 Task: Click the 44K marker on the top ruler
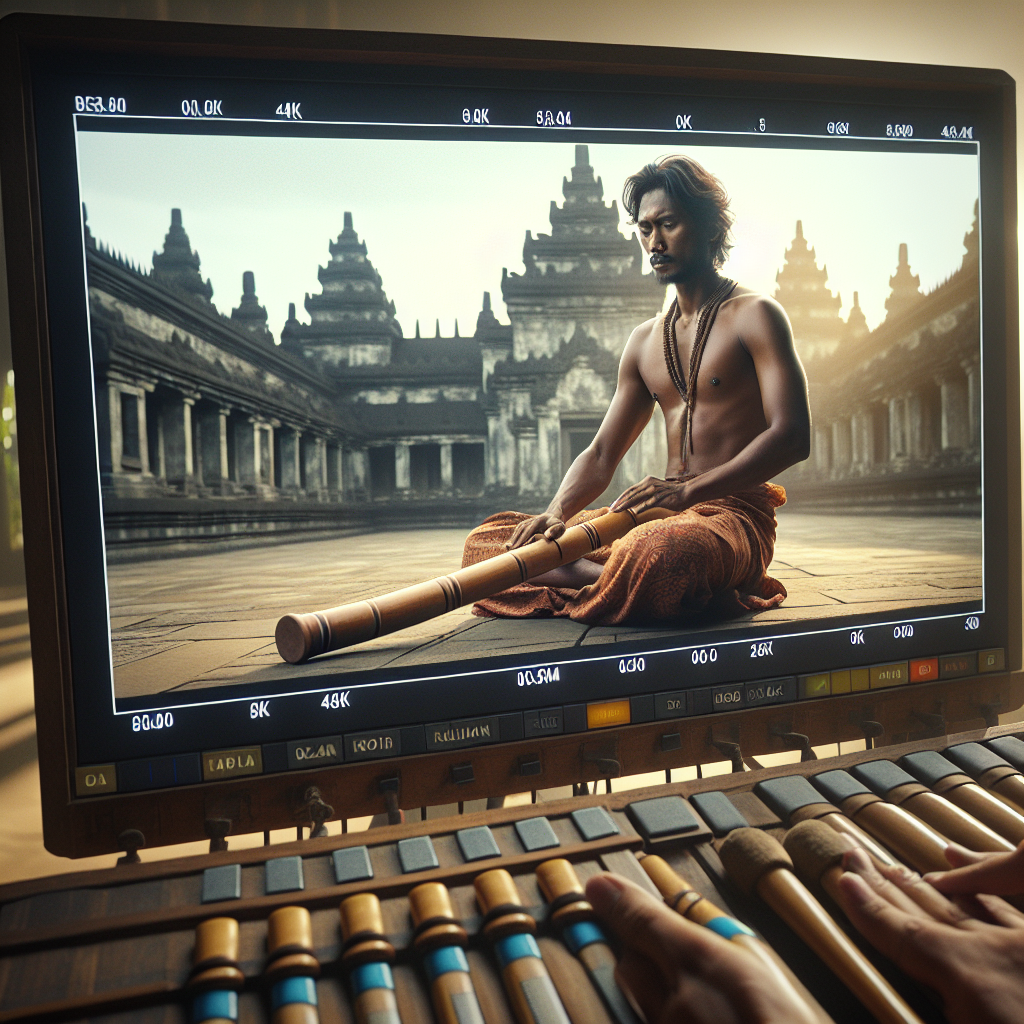click(x=289, y=111)
